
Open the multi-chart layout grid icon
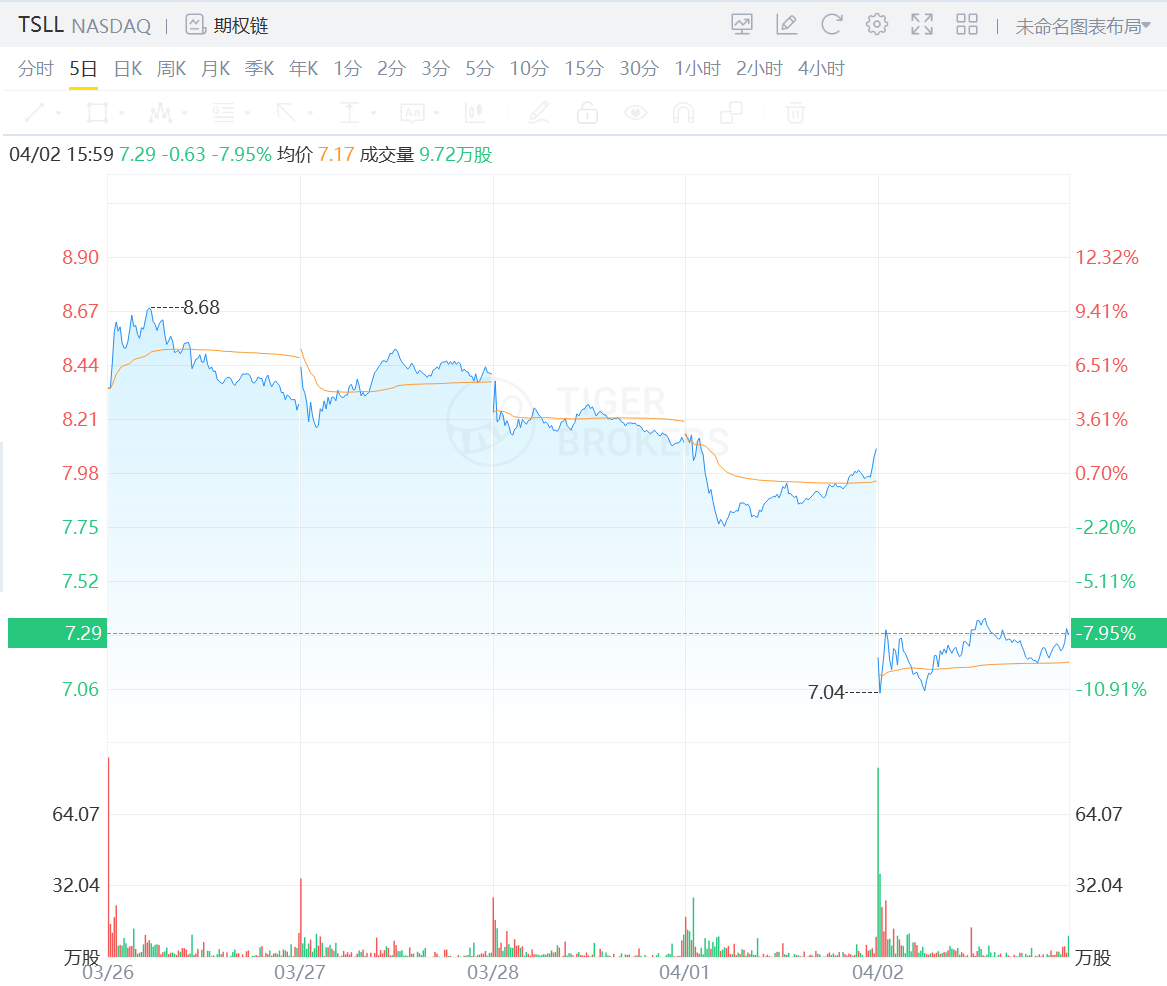[966, 23]
